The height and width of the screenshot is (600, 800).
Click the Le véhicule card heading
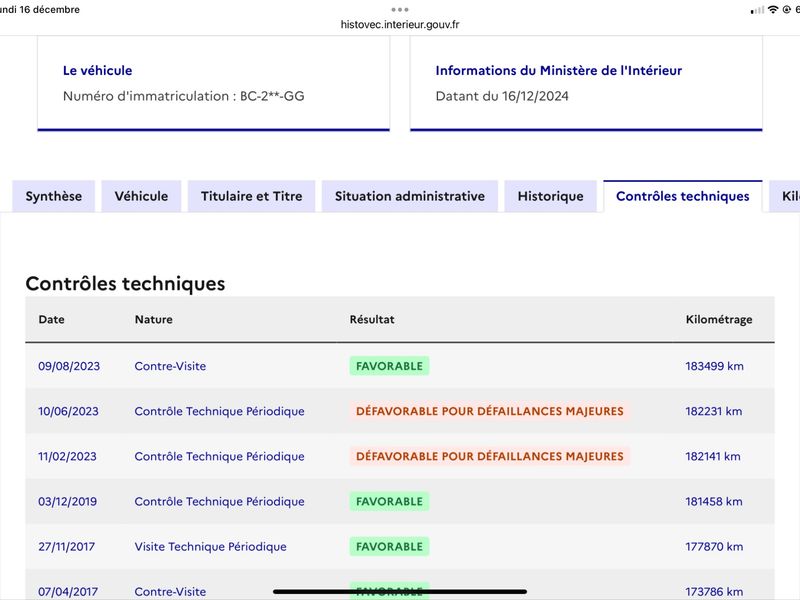pyautogui.click(x=97, y=70)
